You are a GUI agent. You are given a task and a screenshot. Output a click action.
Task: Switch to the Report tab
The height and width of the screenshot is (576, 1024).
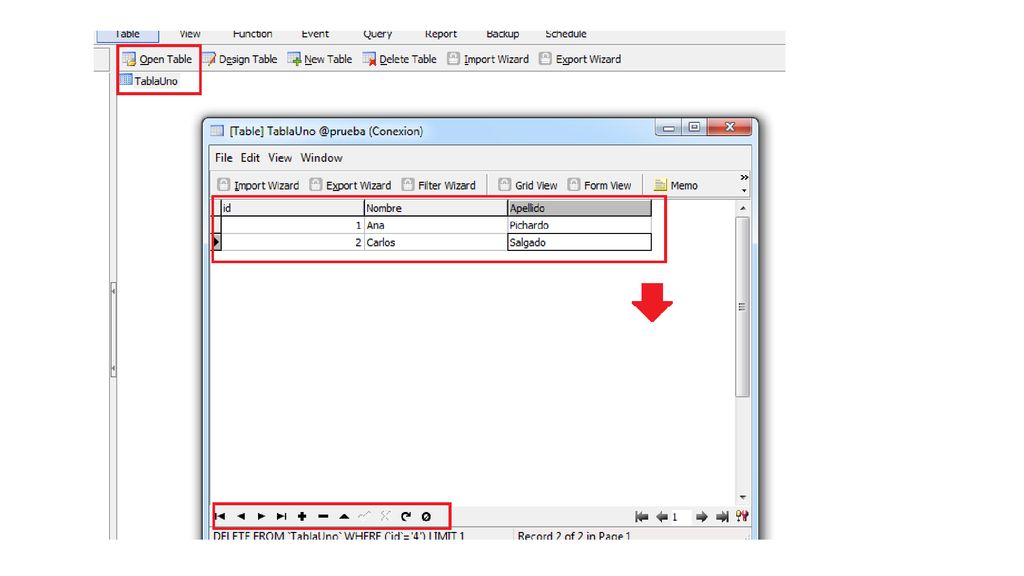441,35
